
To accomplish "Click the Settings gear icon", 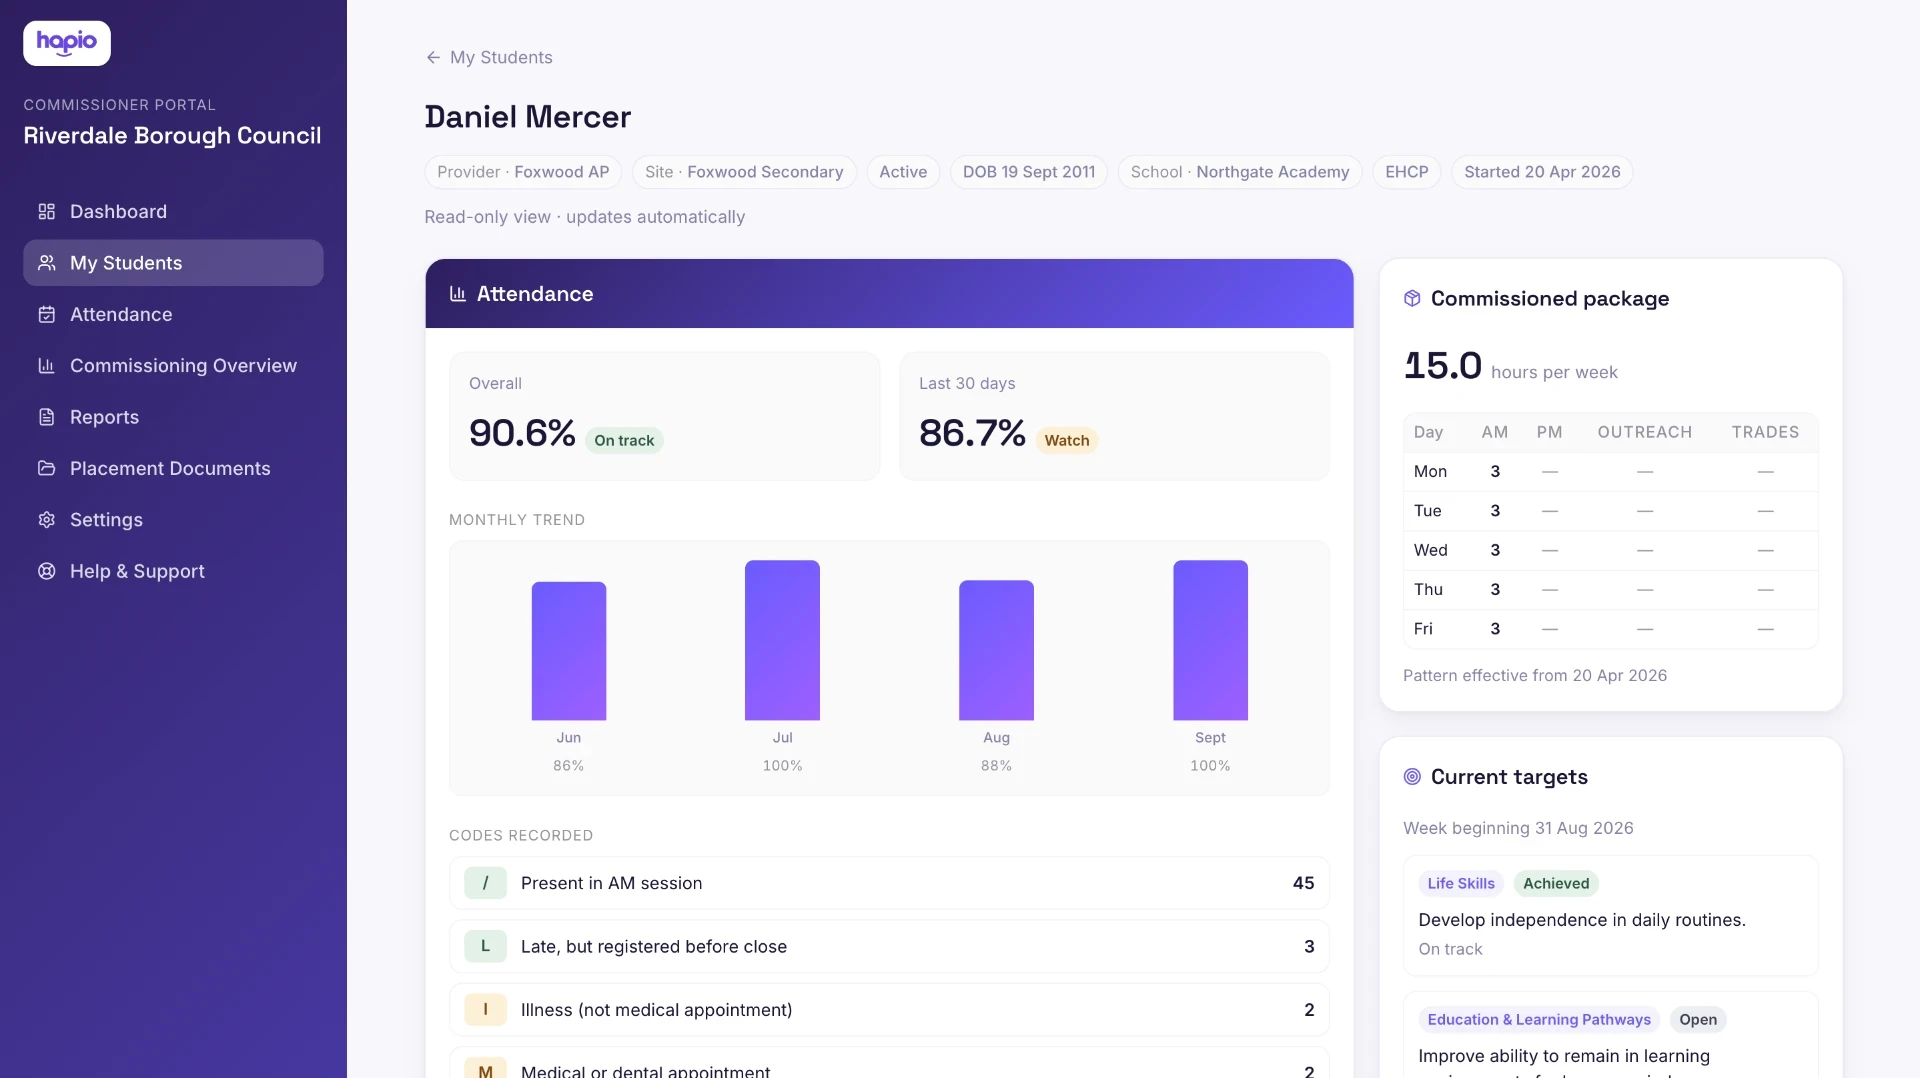I will [46, 520].
